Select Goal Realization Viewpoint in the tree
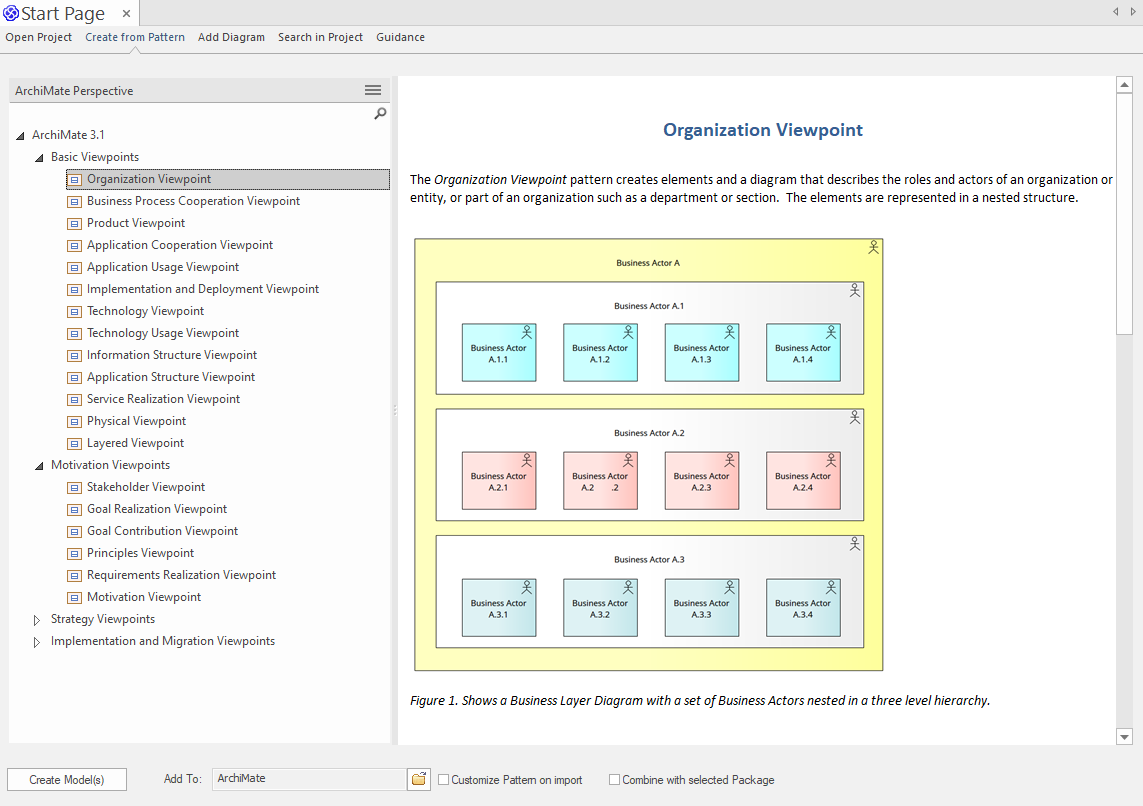The height and width of the screenshot is (806, 1143). pyautogui.click(x=157, y=509)
